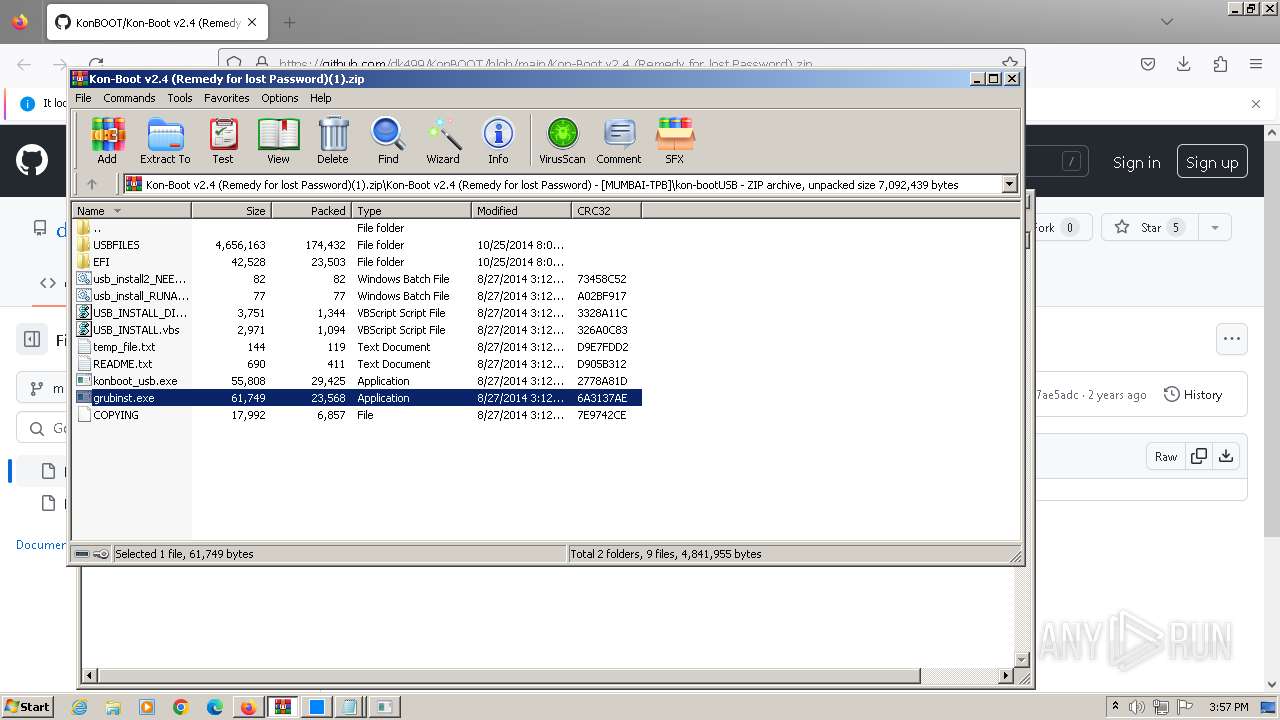Click the Extract To toolbar icon
The height and width of the screenshot is (720, 1280).
(165, 140)
